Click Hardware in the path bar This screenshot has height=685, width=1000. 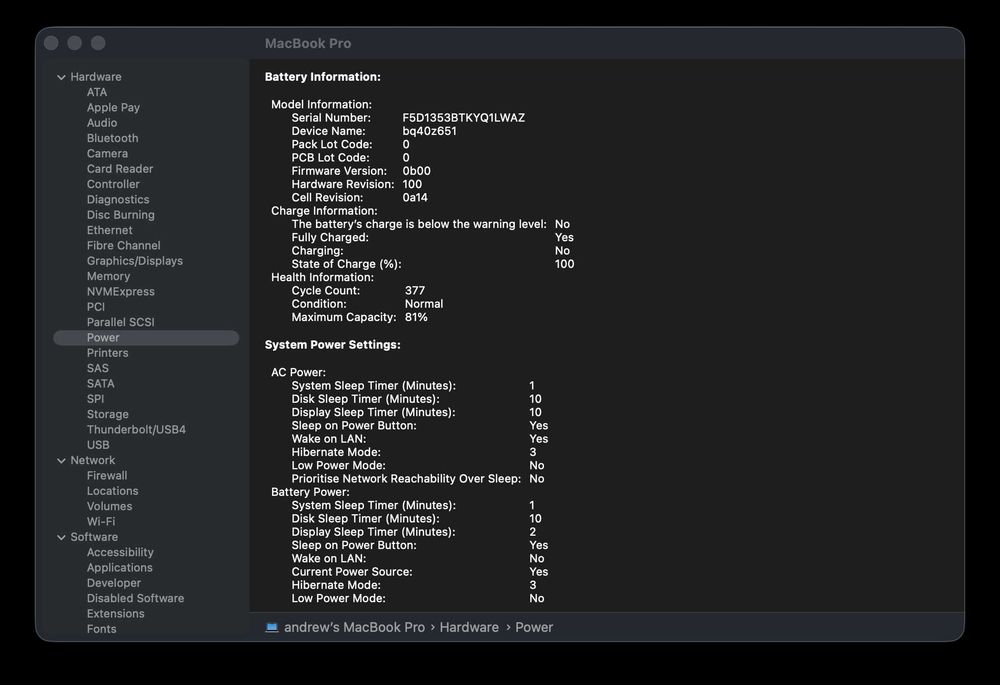[x=469, y=627]
